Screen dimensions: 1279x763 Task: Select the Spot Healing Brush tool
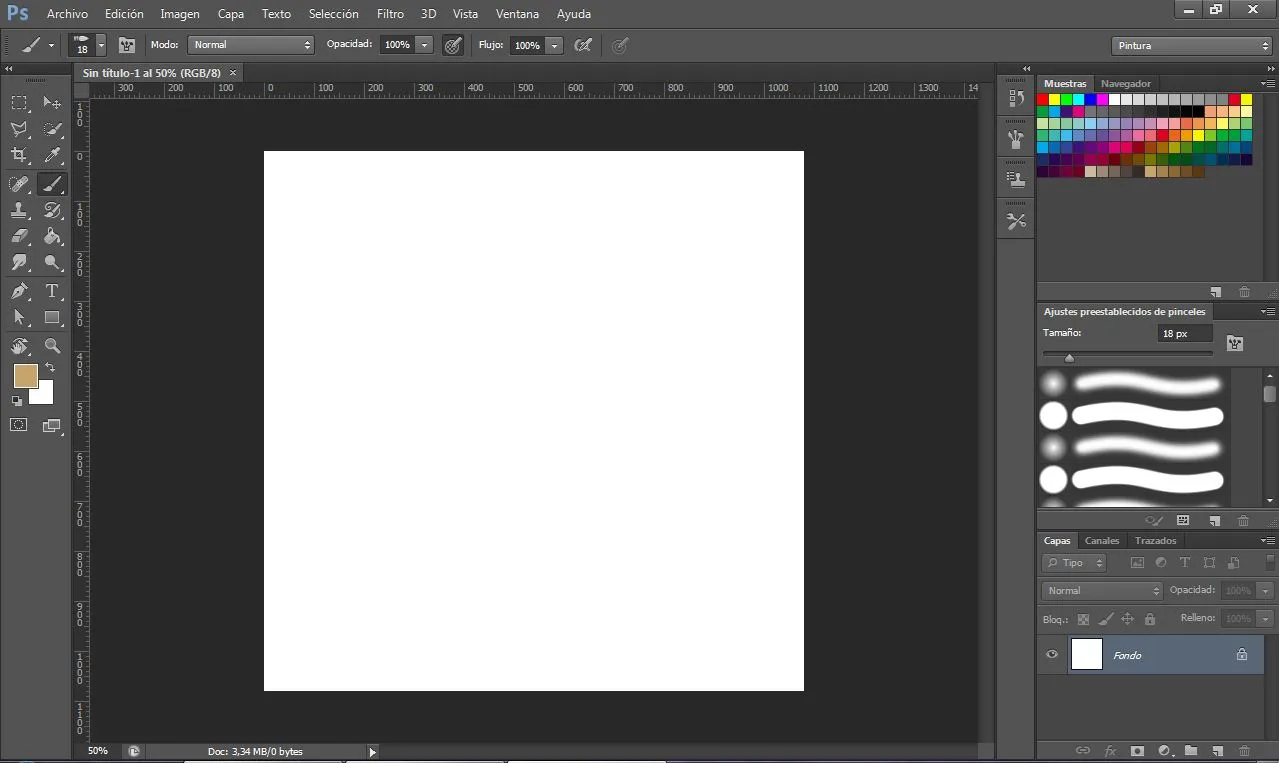[x=19, y=184]
